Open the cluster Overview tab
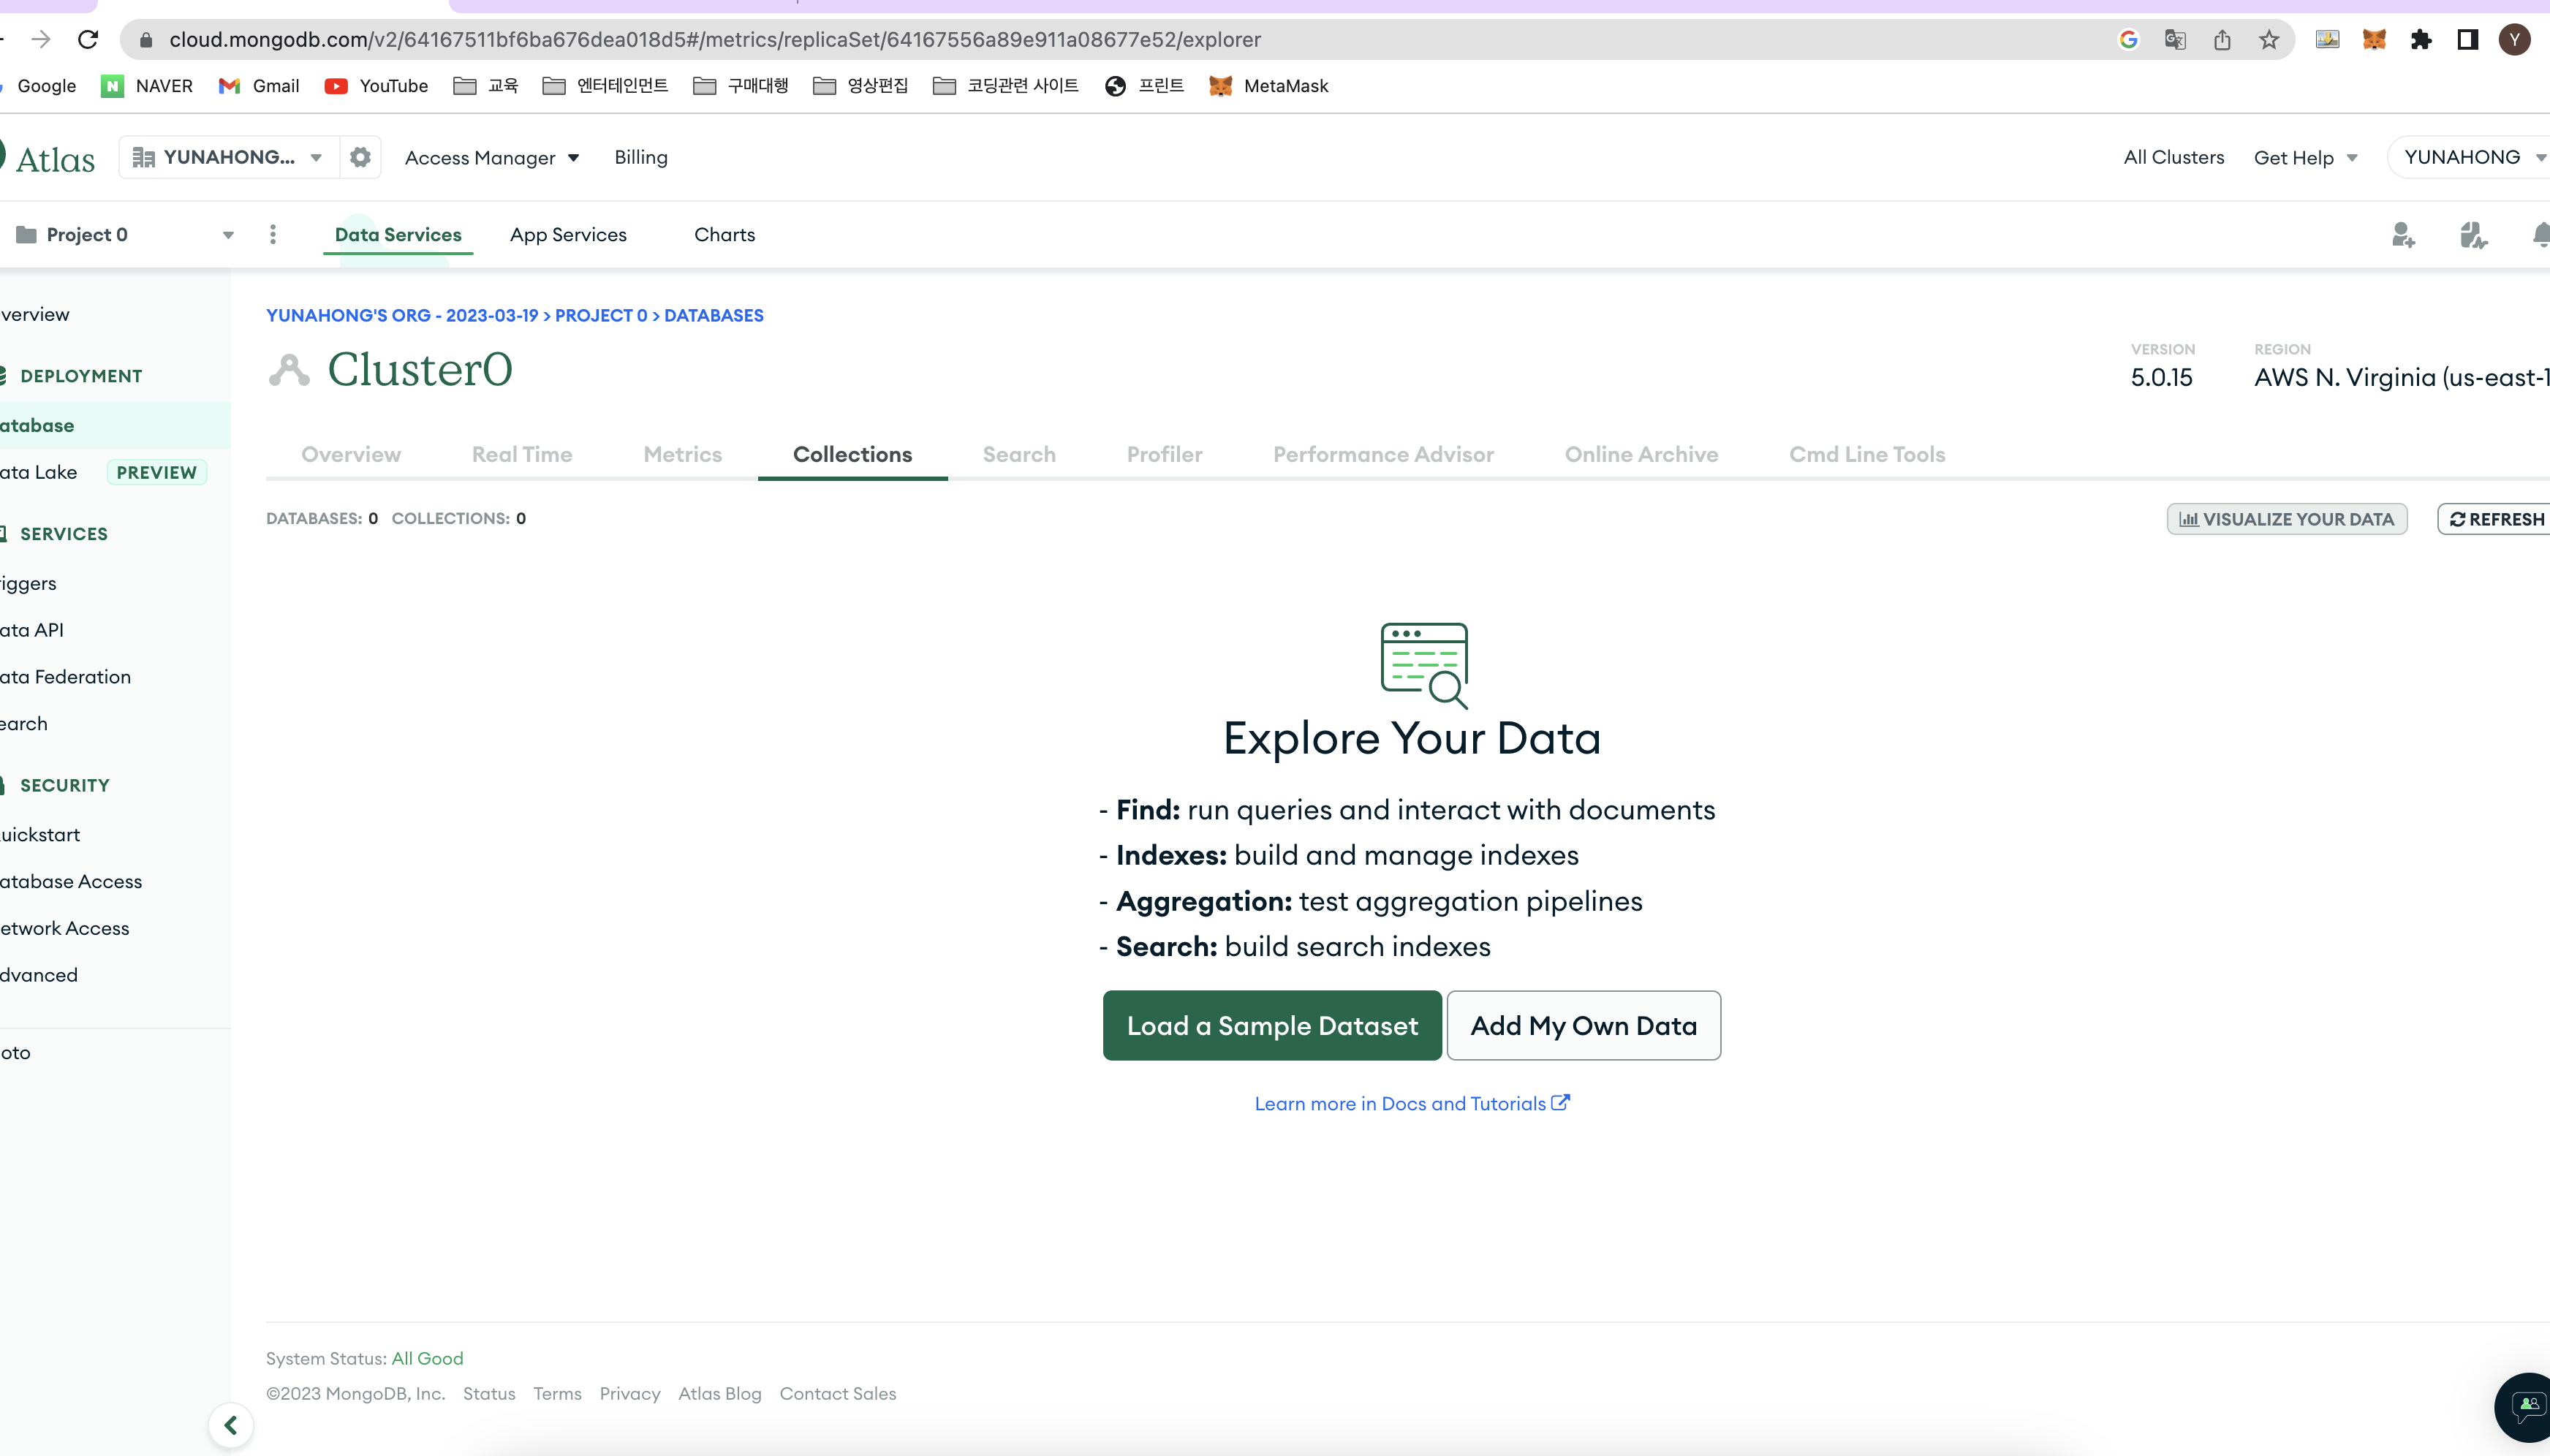 coord(351,454)
